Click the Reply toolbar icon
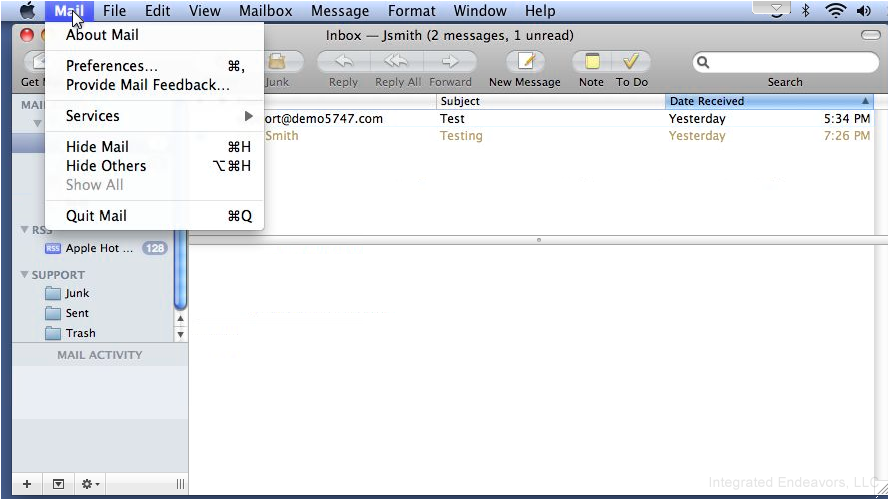 tap(343, 61)
